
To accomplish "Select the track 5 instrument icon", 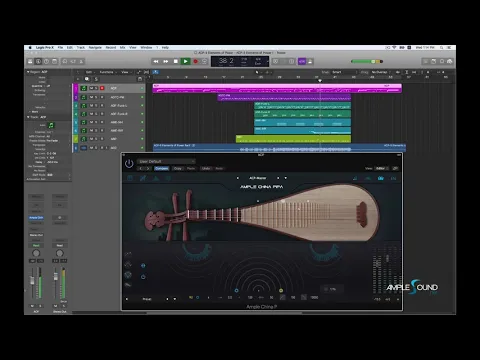I will point(84,122).
